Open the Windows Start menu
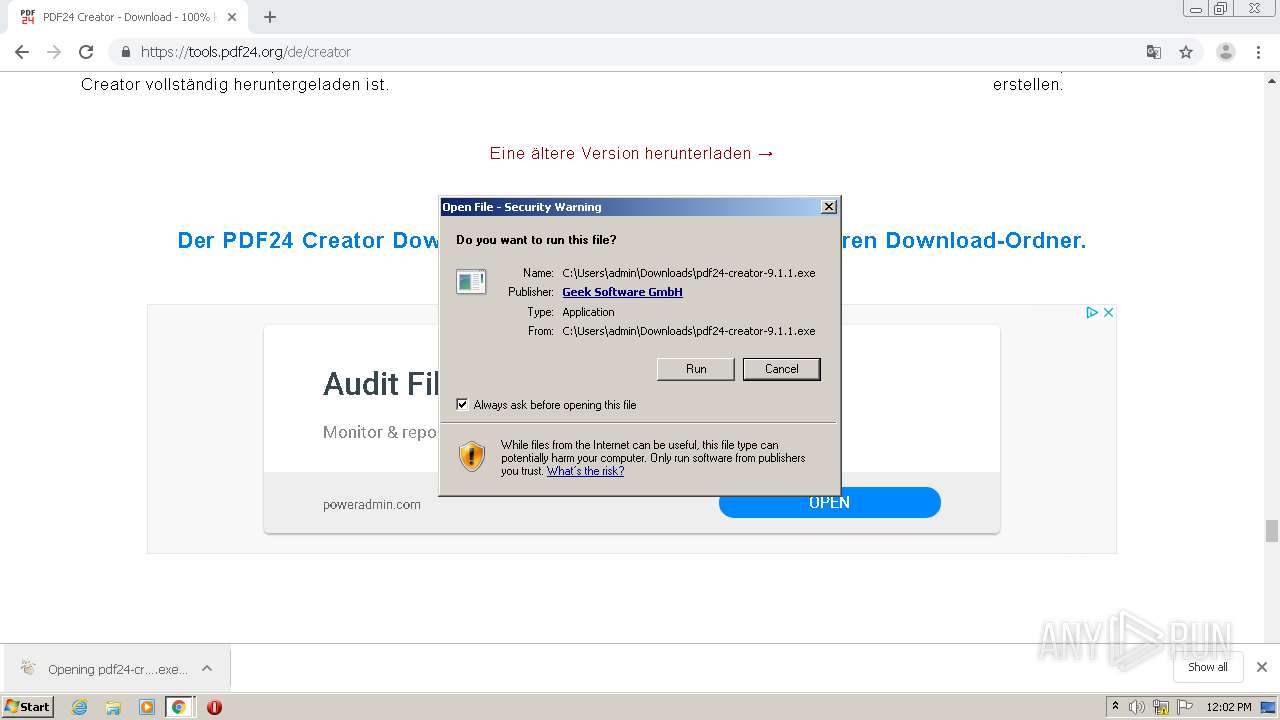 pyautogui.click(x=28, y=706)
